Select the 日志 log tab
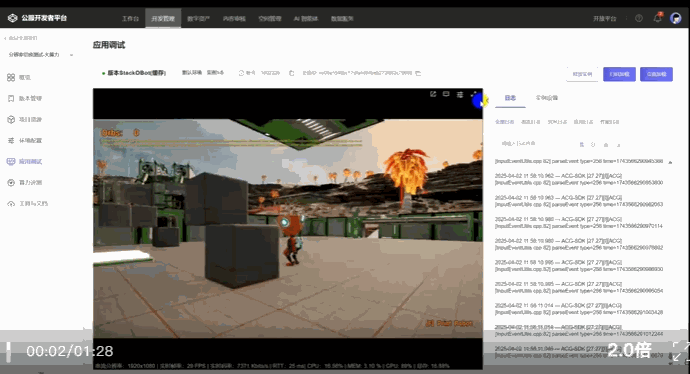The height and width of the screenshot is (374, 690). click(x=510, y=98)
